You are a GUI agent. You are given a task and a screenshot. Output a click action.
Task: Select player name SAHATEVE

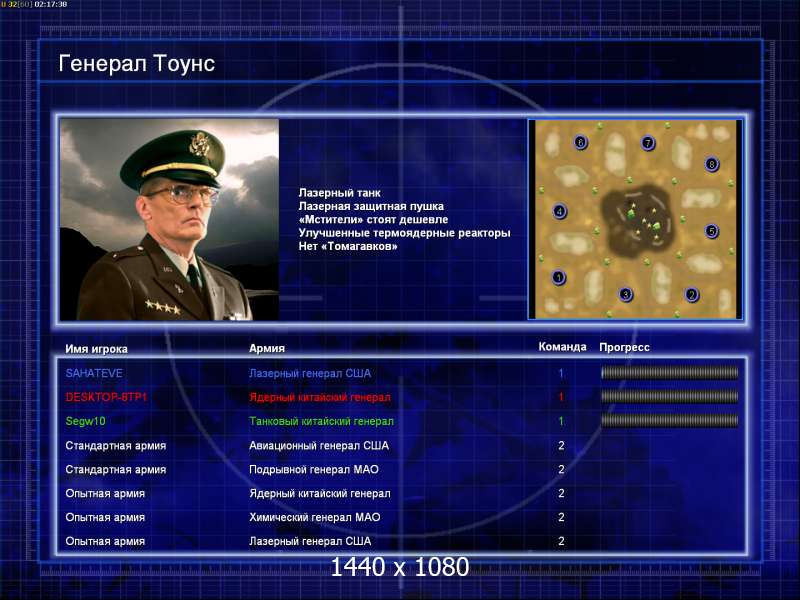[x=94, y=373]
